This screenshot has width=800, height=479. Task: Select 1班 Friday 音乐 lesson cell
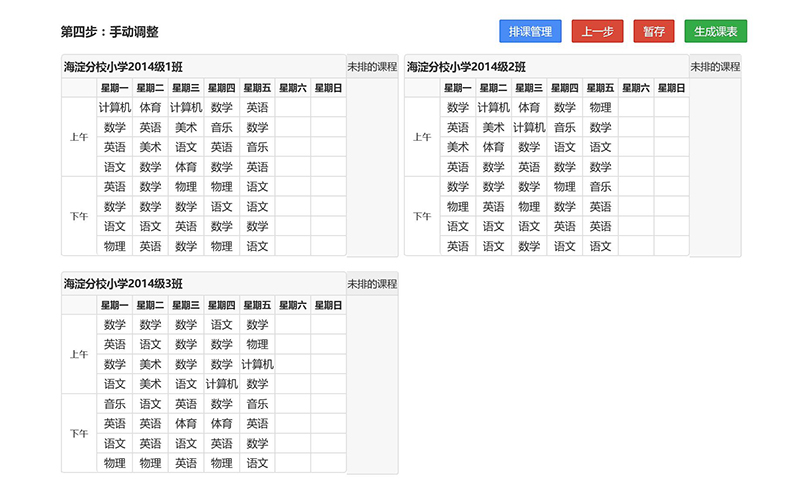click(257, 147)
